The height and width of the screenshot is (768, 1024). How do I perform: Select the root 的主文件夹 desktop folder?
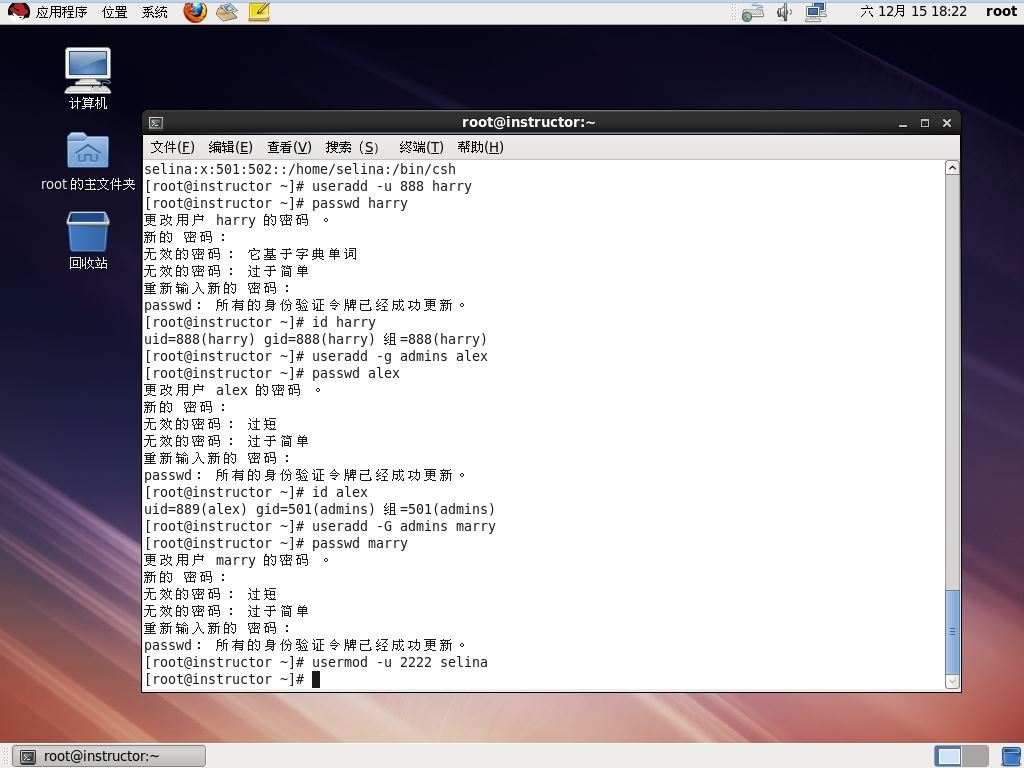pos(88,161)
